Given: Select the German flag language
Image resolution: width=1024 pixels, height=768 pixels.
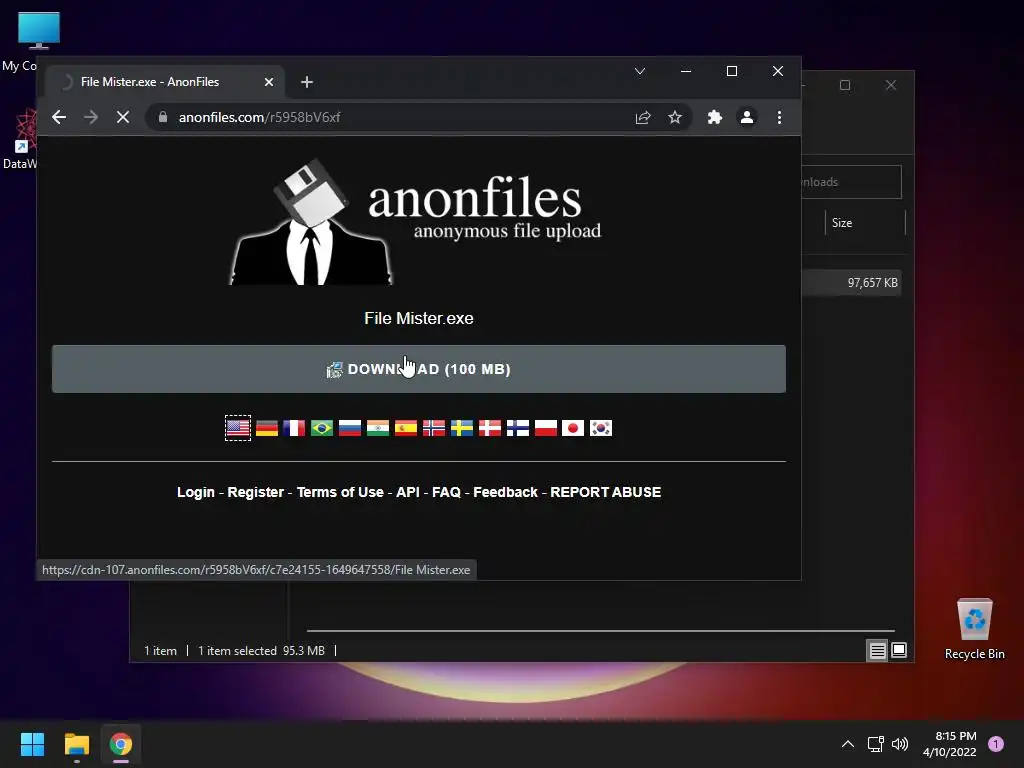Looking at the screenshot, I should click(266, 428).
